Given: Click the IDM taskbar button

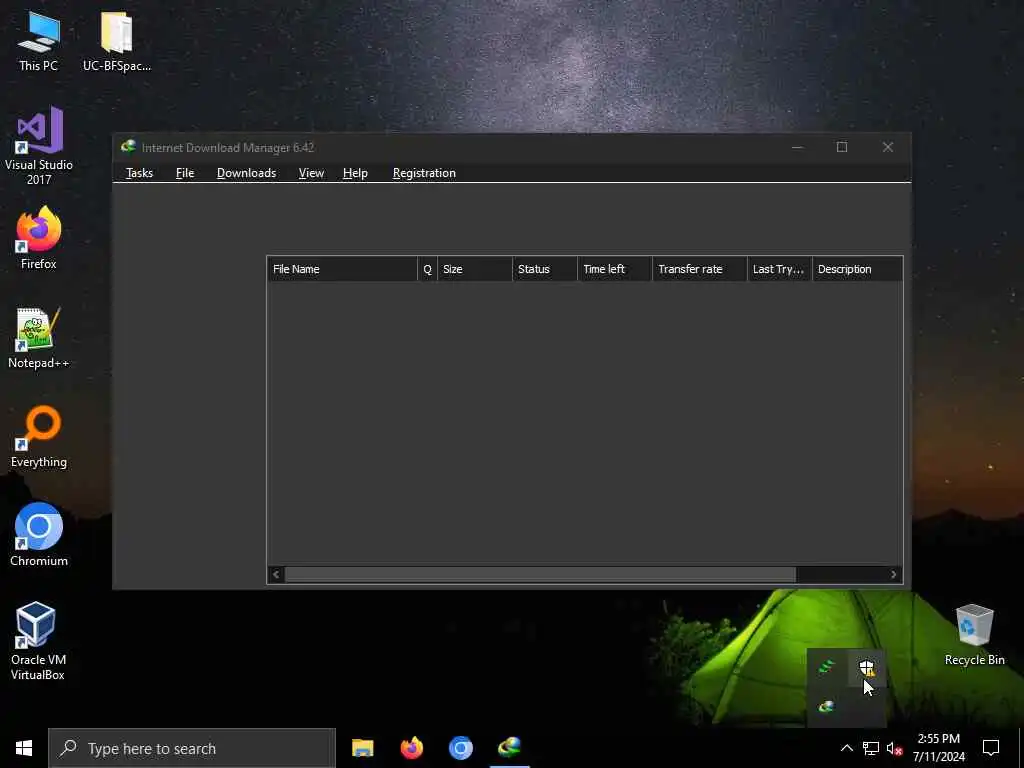Looking at the screenshot, I should (509, 748).
